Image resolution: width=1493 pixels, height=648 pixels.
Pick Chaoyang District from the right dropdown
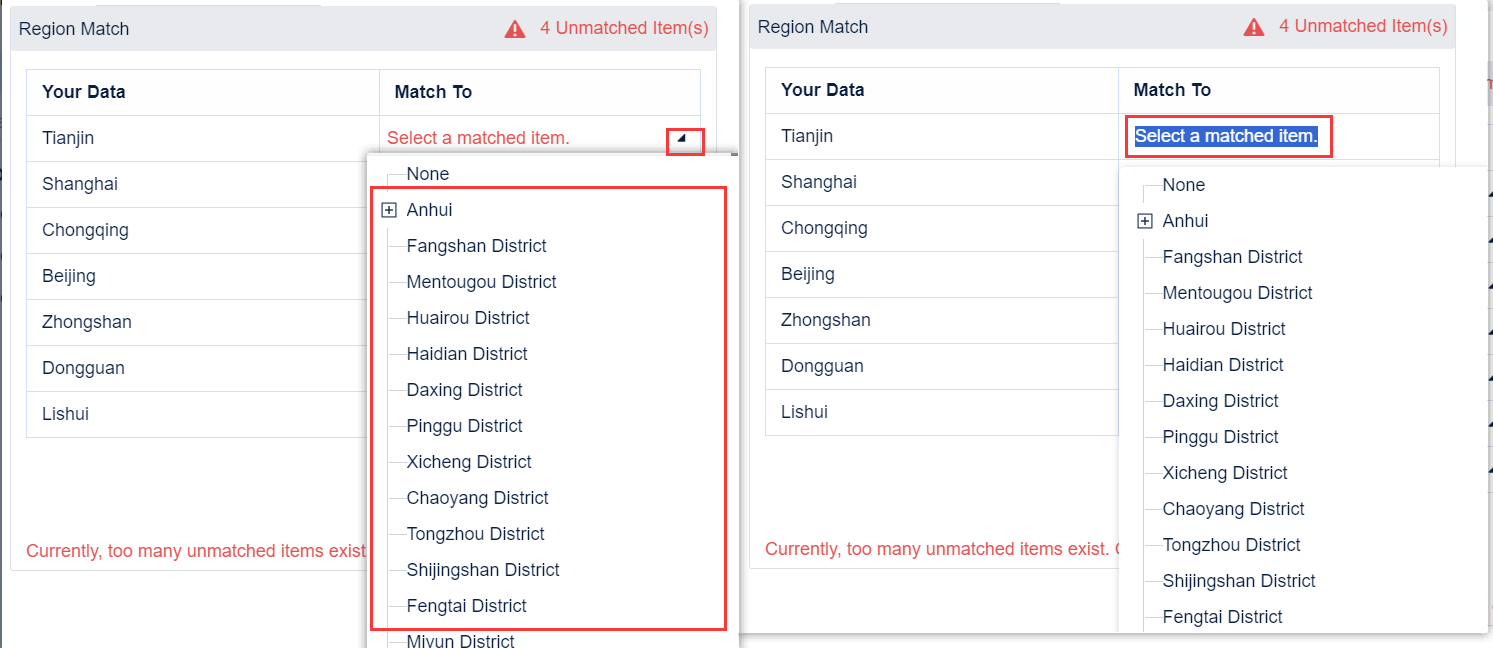[x=1233, y=508]
